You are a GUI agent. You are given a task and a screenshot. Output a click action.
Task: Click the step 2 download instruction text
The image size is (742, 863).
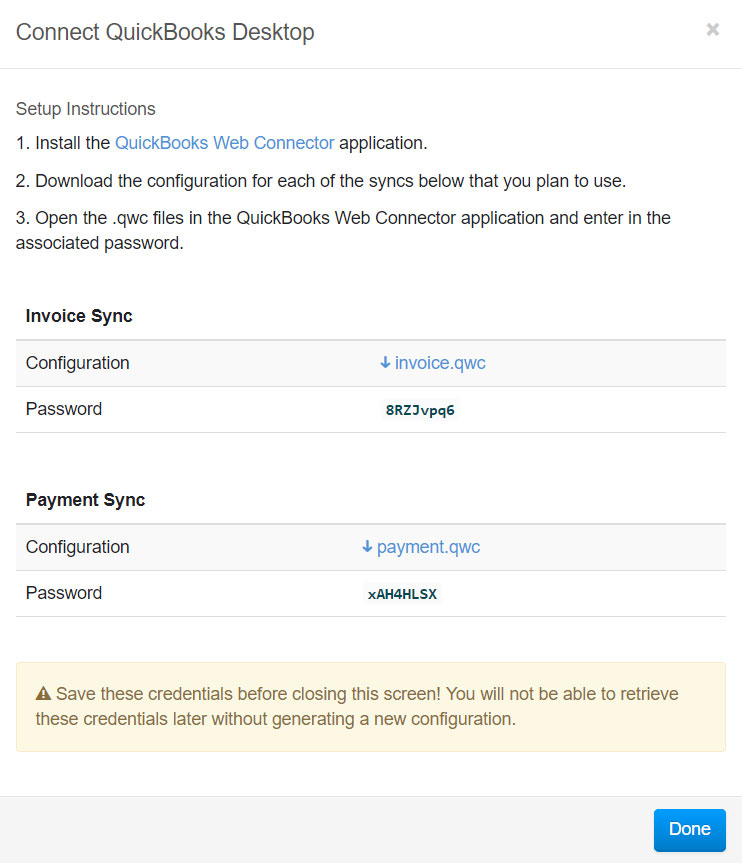pos(321,181)
